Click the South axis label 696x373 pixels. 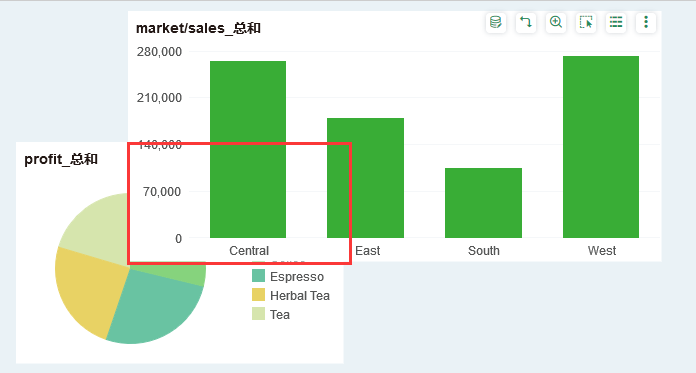point(484,251)
